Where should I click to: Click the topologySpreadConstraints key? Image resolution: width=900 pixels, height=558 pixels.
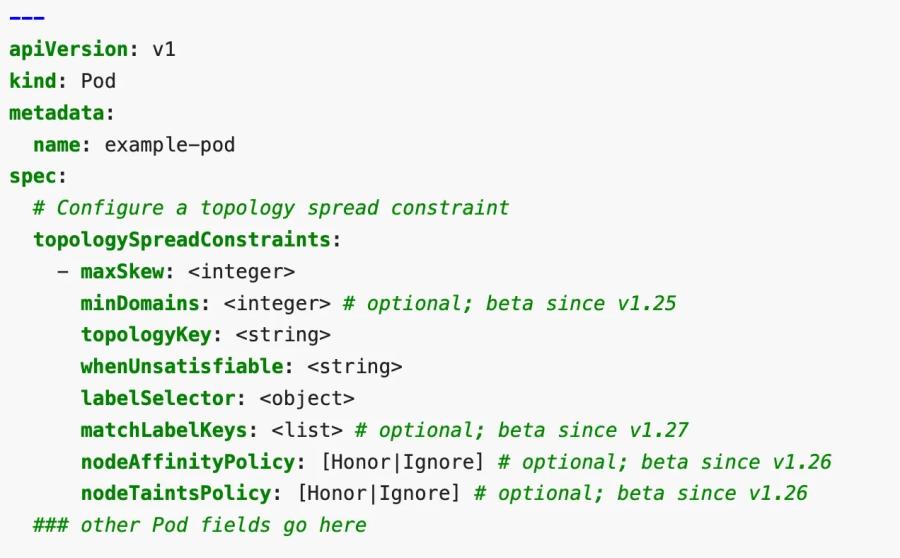pyautogui.click(x=182, y=240)
